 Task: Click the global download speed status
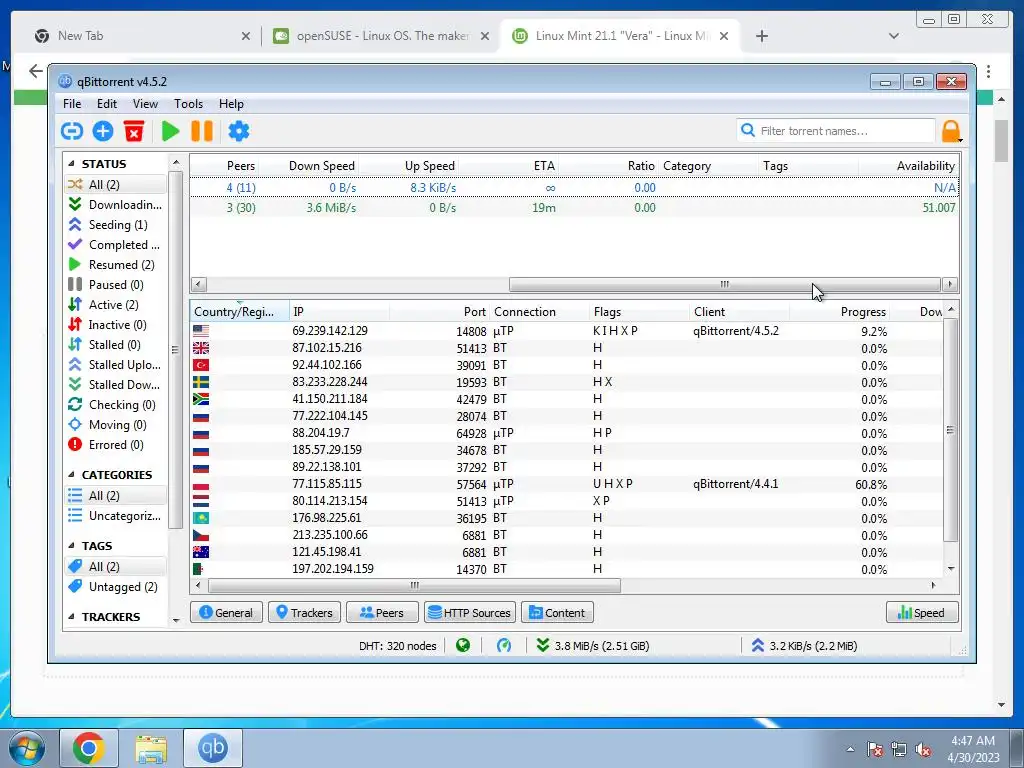pos(593,646)
